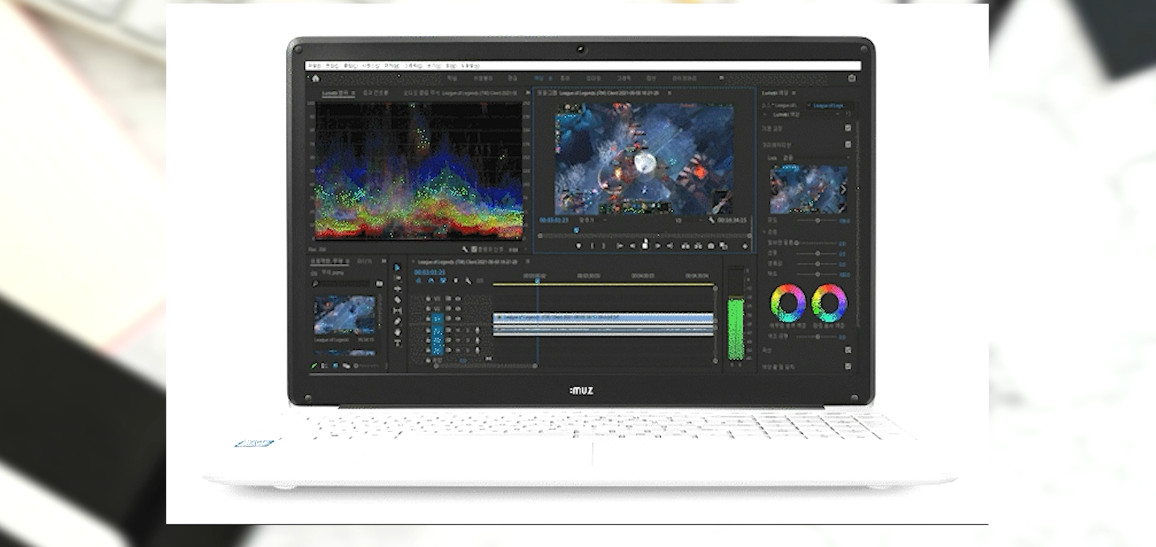Switch Project panel to list view
This screenshot has width=1156, height=547.
pos(324,366)
